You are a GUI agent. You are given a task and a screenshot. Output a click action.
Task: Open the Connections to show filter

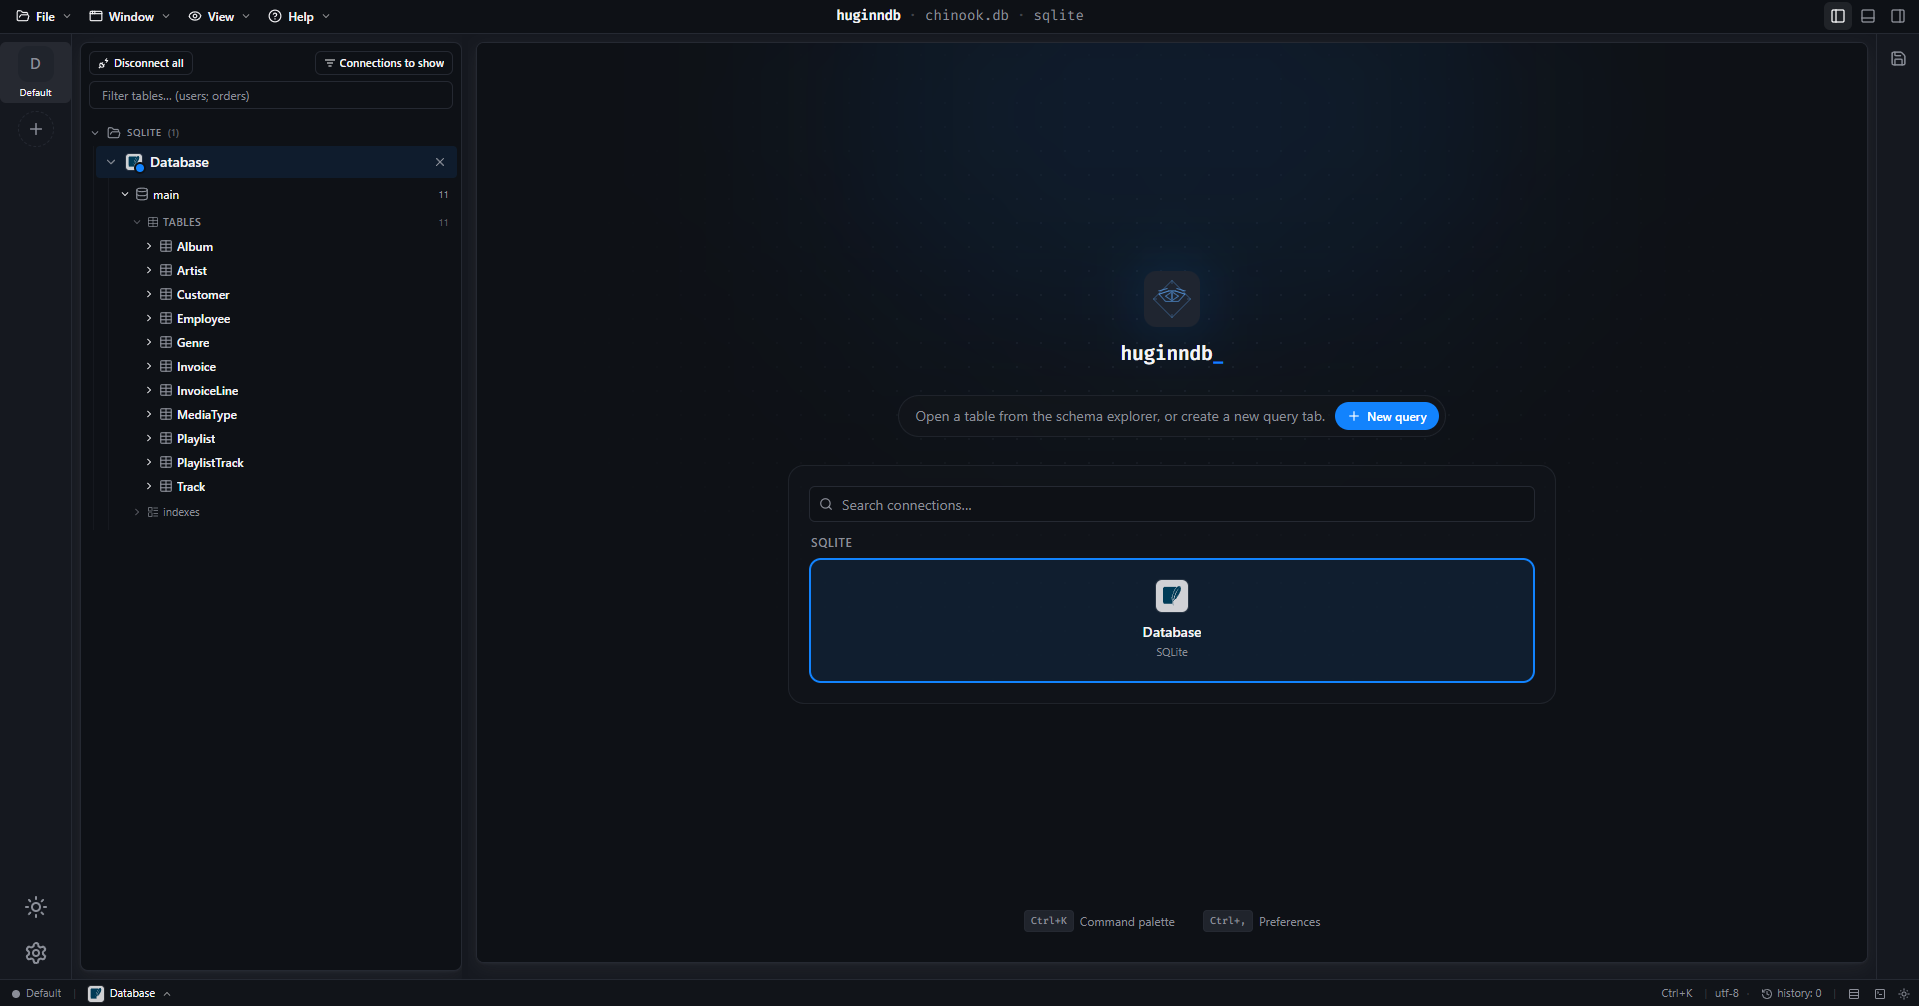coord(384,63)
